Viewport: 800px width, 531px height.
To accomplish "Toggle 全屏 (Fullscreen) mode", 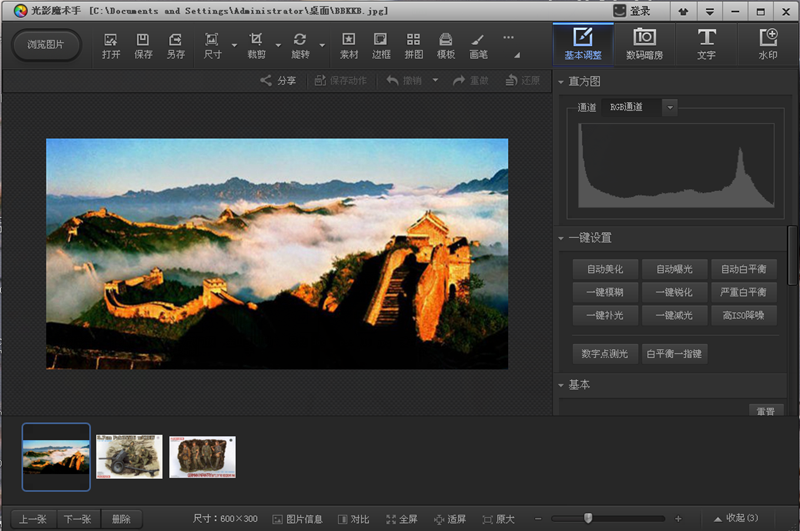I will [402, 519].
